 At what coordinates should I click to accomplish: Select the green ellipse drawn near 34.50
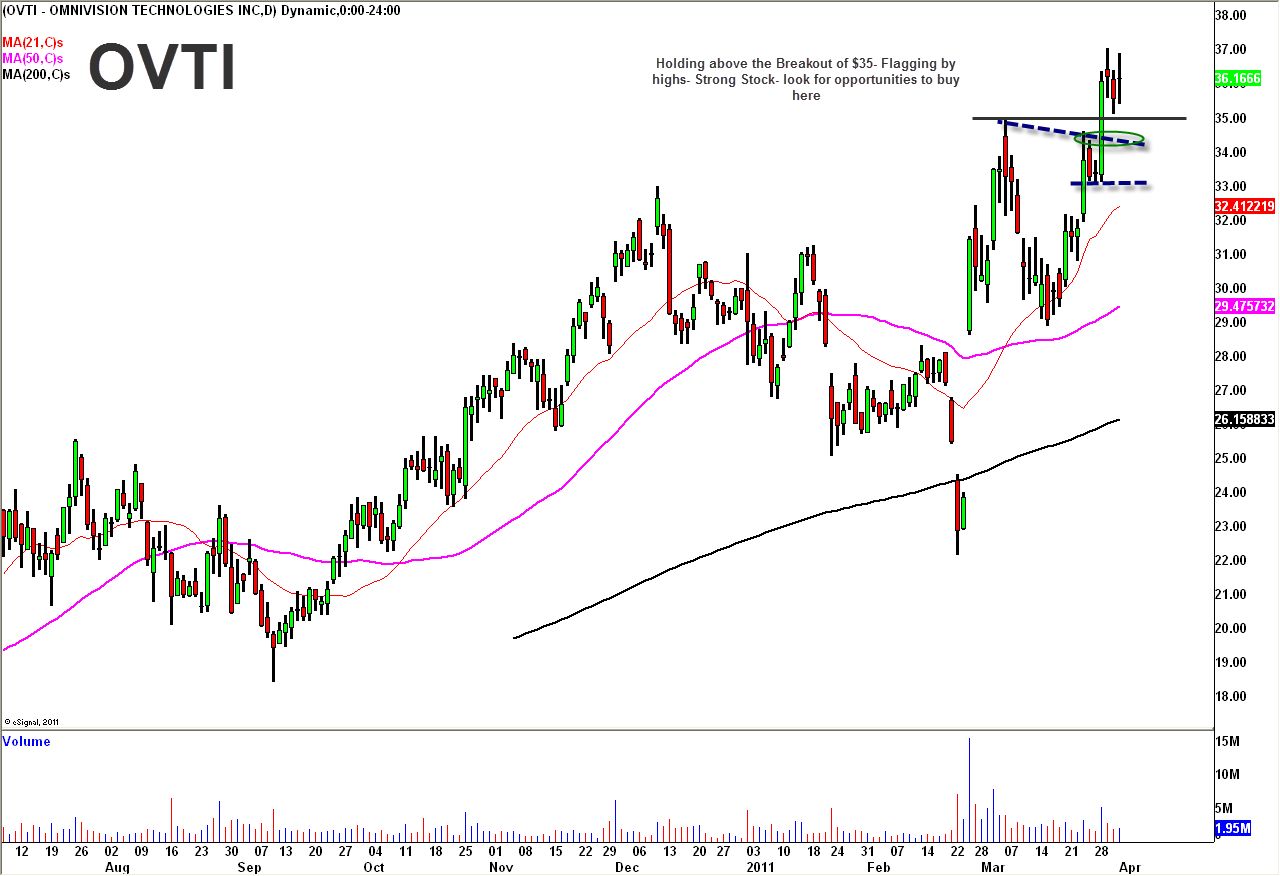pyautogui.click(x=1110, y=138)
